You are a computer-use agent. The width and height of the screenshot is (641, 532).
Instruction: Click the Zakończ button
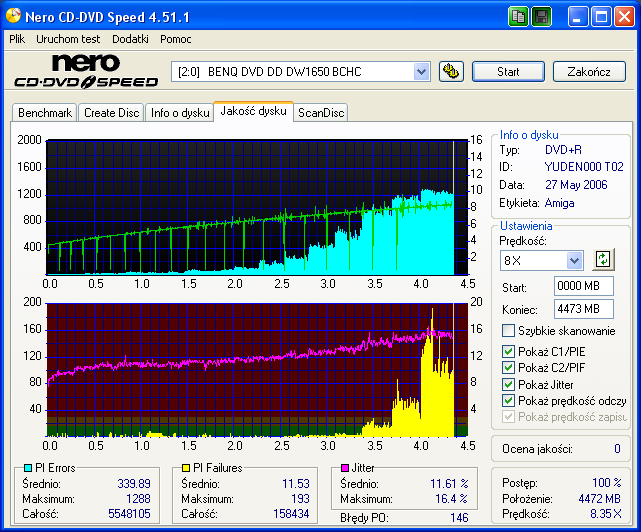589,72
